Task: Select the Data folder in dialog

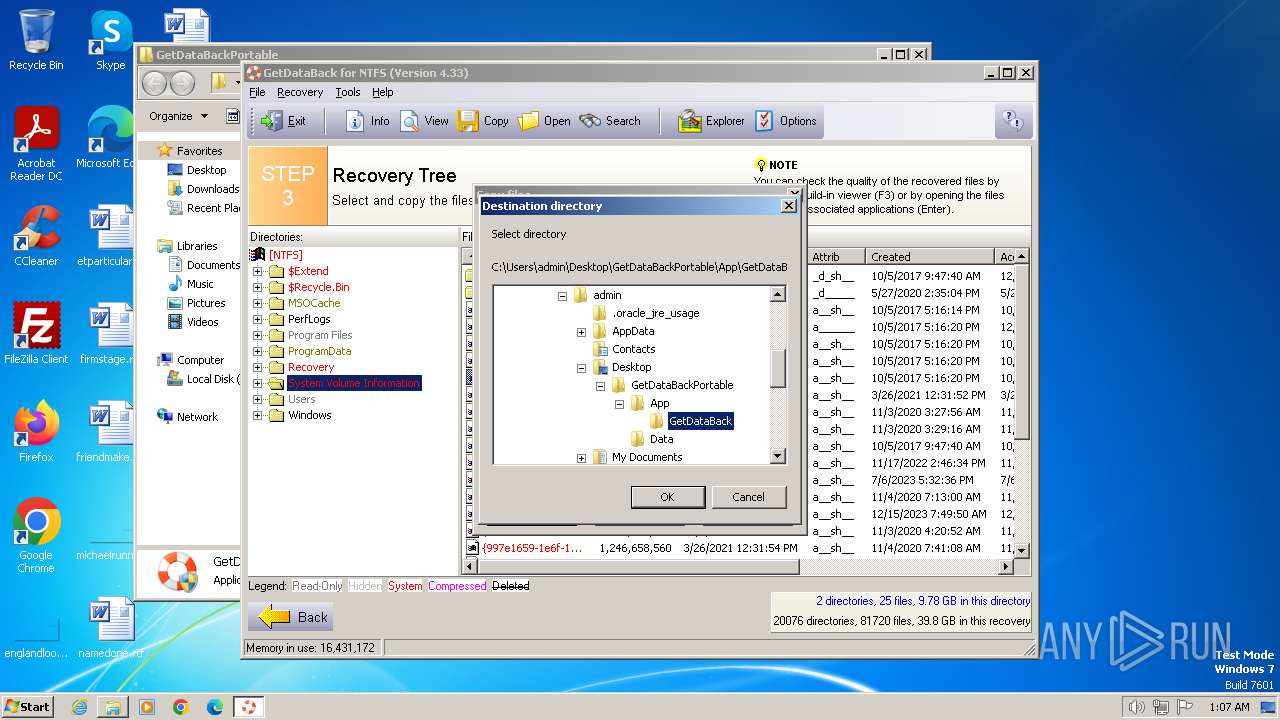Action: click(661, 439)
